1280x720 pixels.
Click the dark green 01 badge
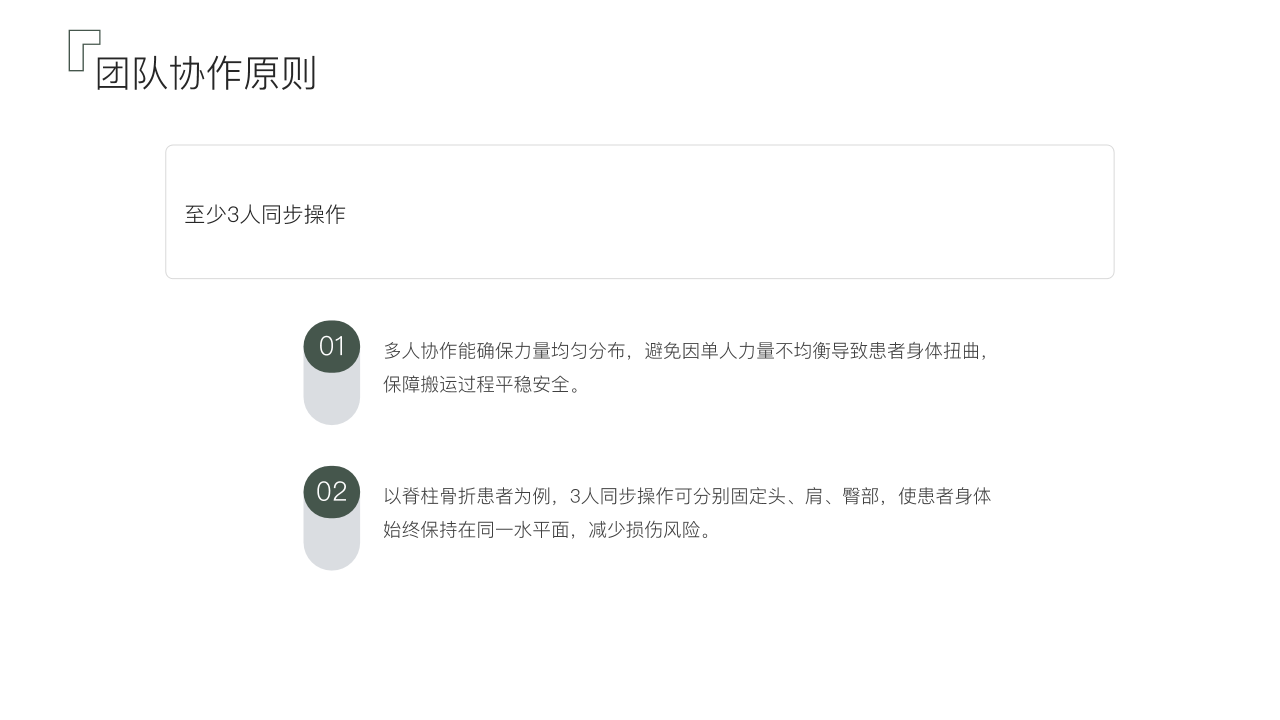[332, 347]
